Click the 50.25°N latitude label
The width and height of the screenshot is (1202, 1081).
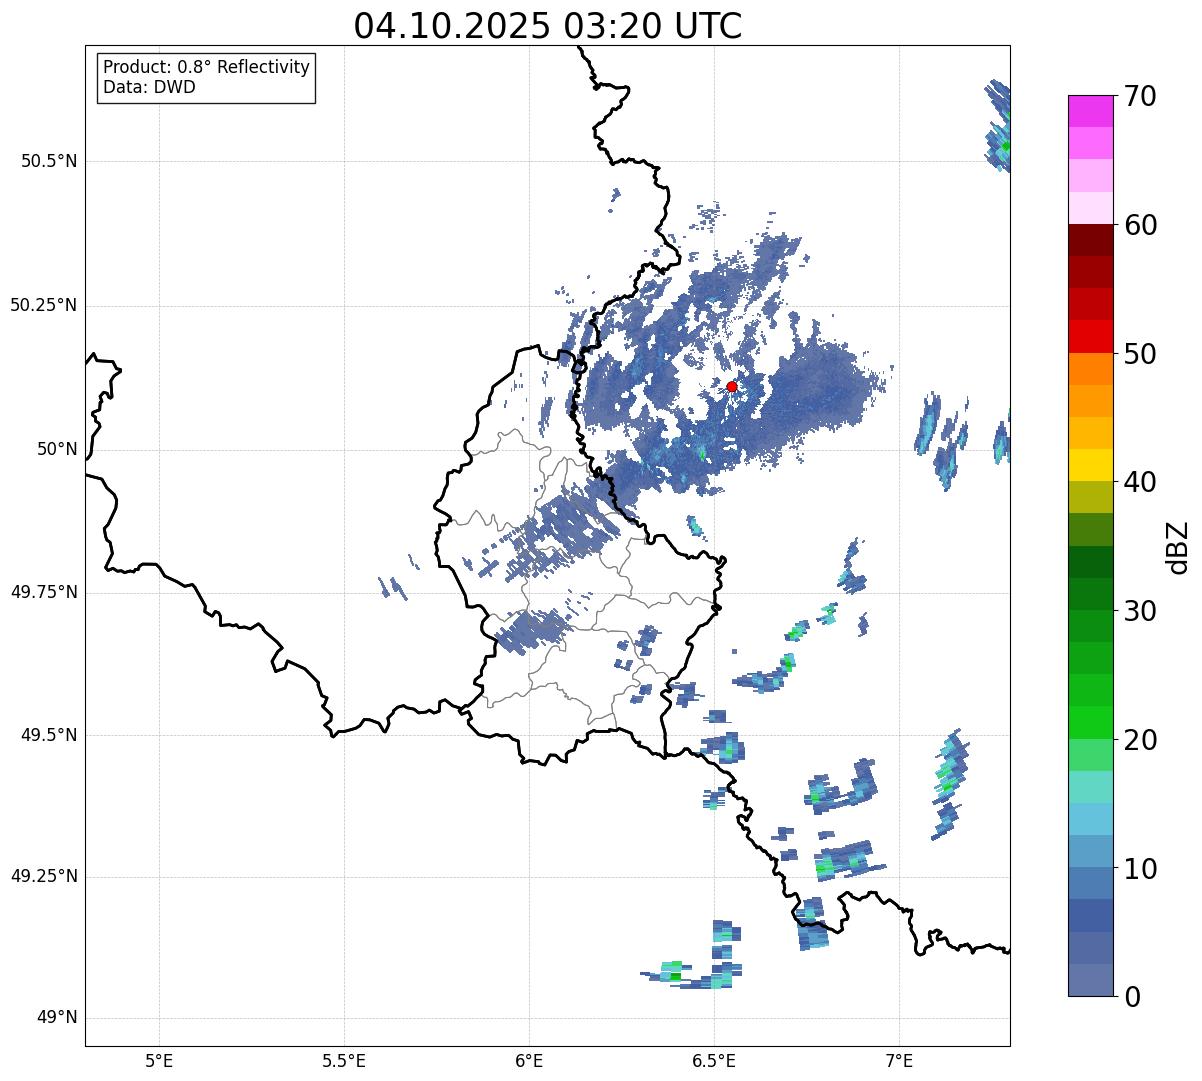point(43,305)
